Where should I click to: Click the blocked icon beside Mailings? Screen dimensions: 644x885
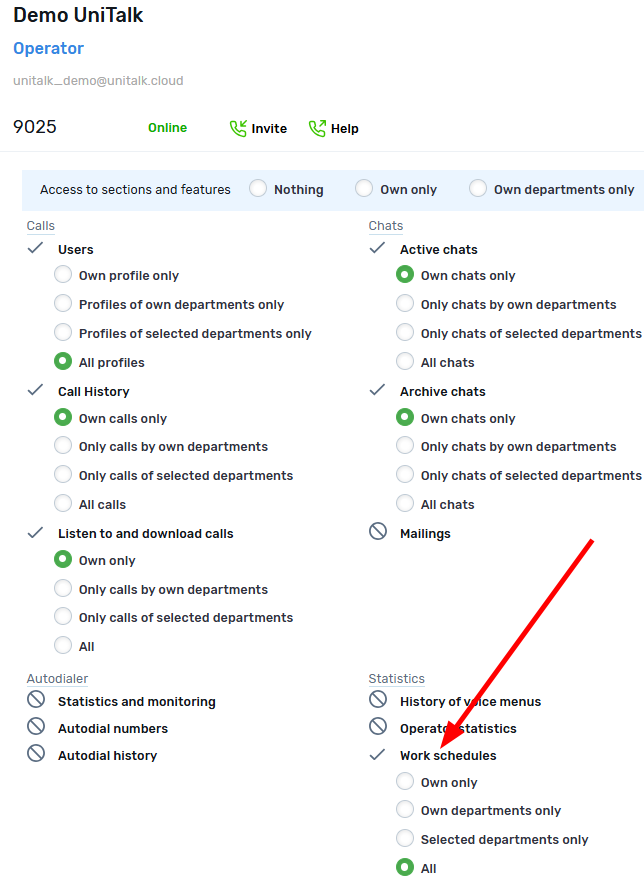378,533
